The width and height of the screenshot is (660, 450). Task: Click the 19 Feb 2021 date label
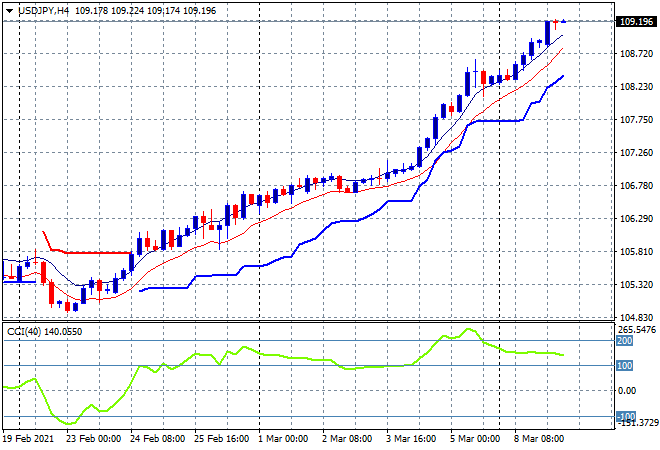(29, 439)
